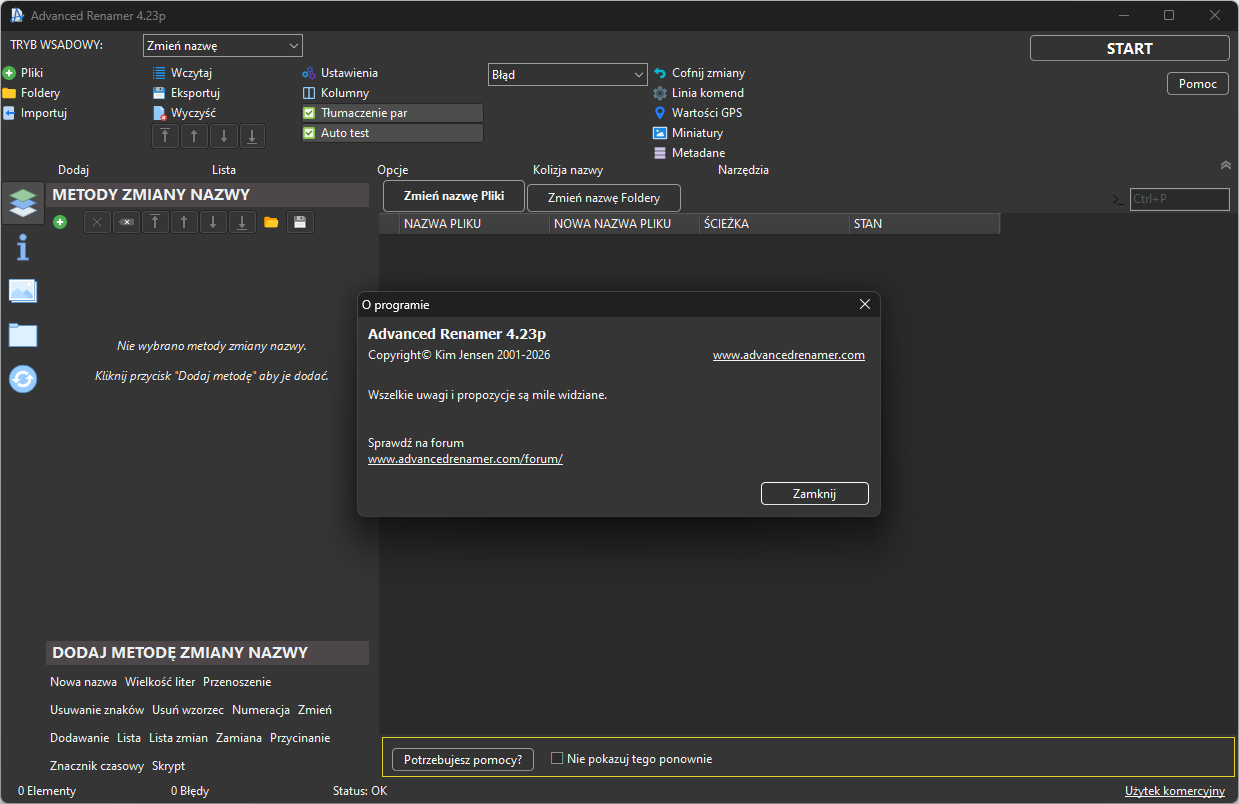1239x804 pixels.
Task: Click the Ctrl+P command input field
Action: tap(1180, 199)
